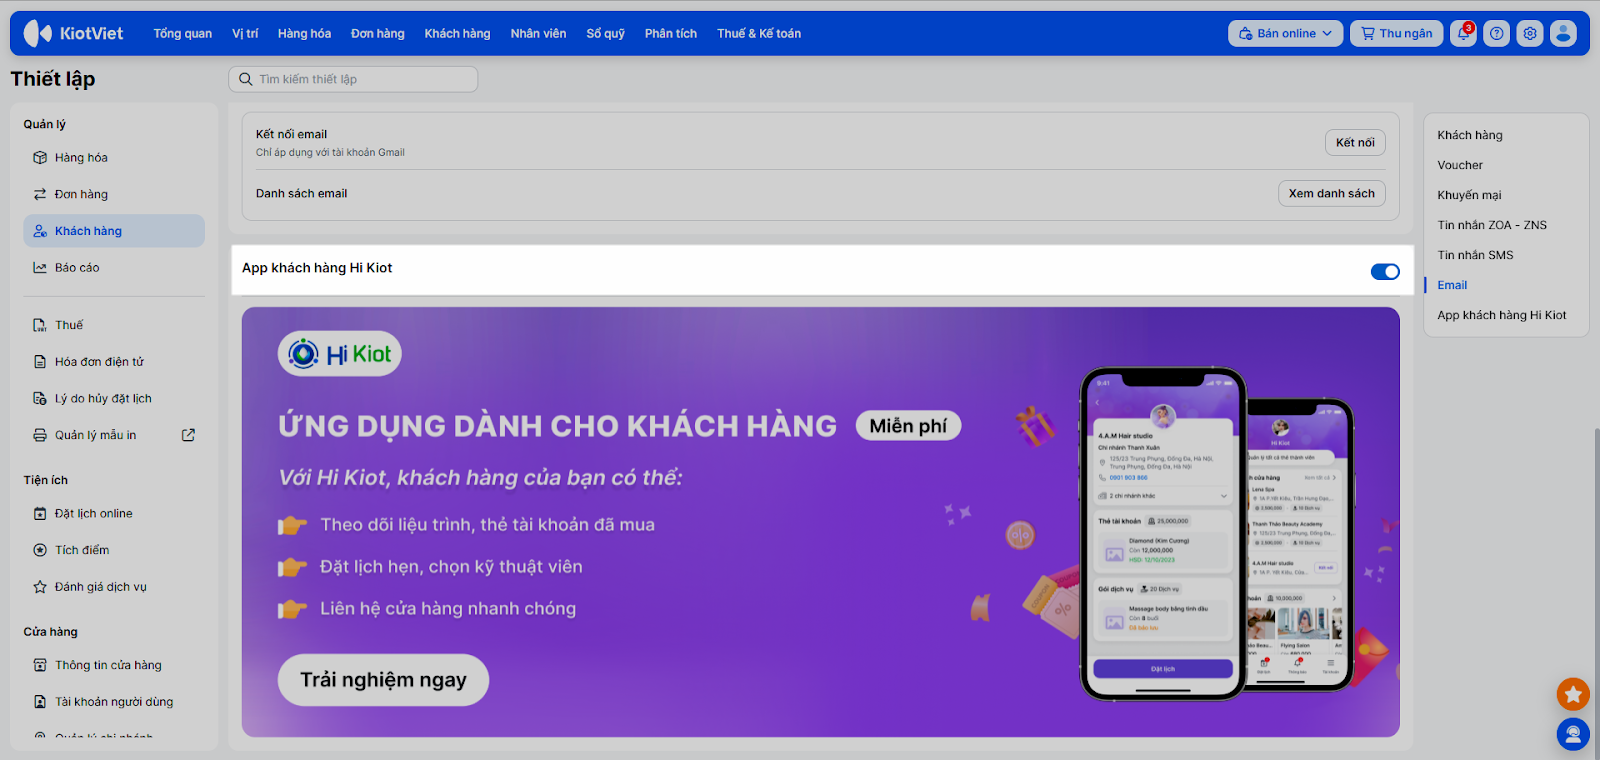The width and height of the screenshot is (1600, 760).
Task: Toggle the App khách hàng Hi Kiot switch
Action: [x=1385, y=272]
